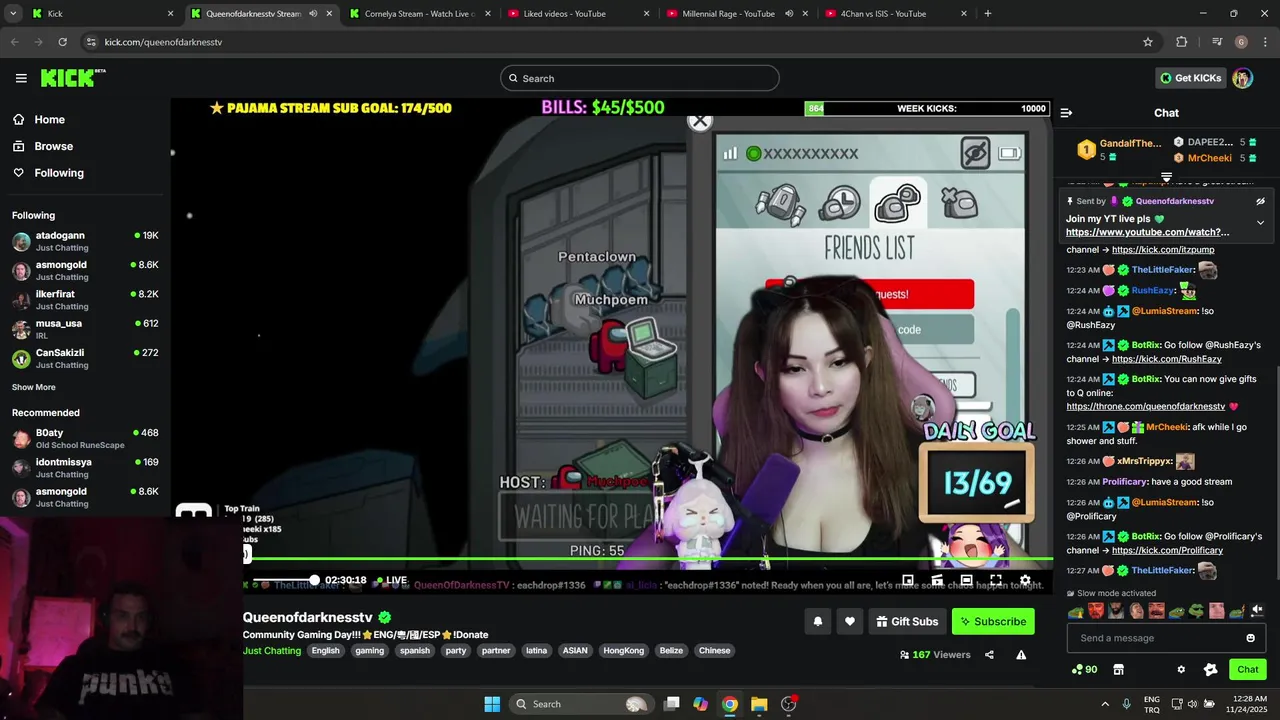Send message with green Chat button
Viewport: 1280px width, 720px height.
(1247, 669)
